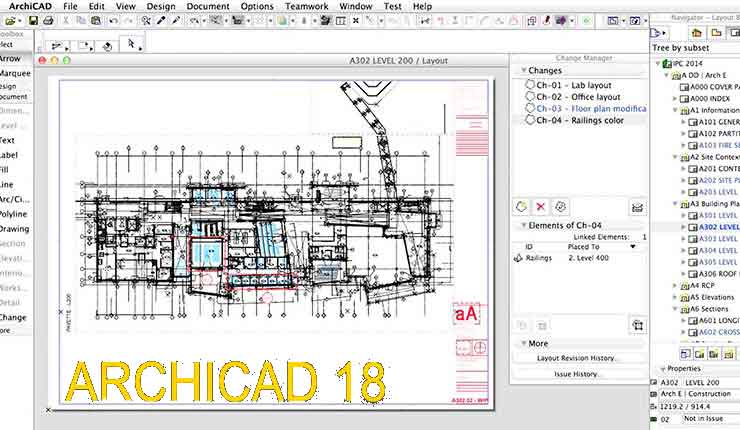Image resolution: width=740 pixels, height=430 pixels.
Task: Click the layout name field LEVEL 200
Action: tap(711, 382)
